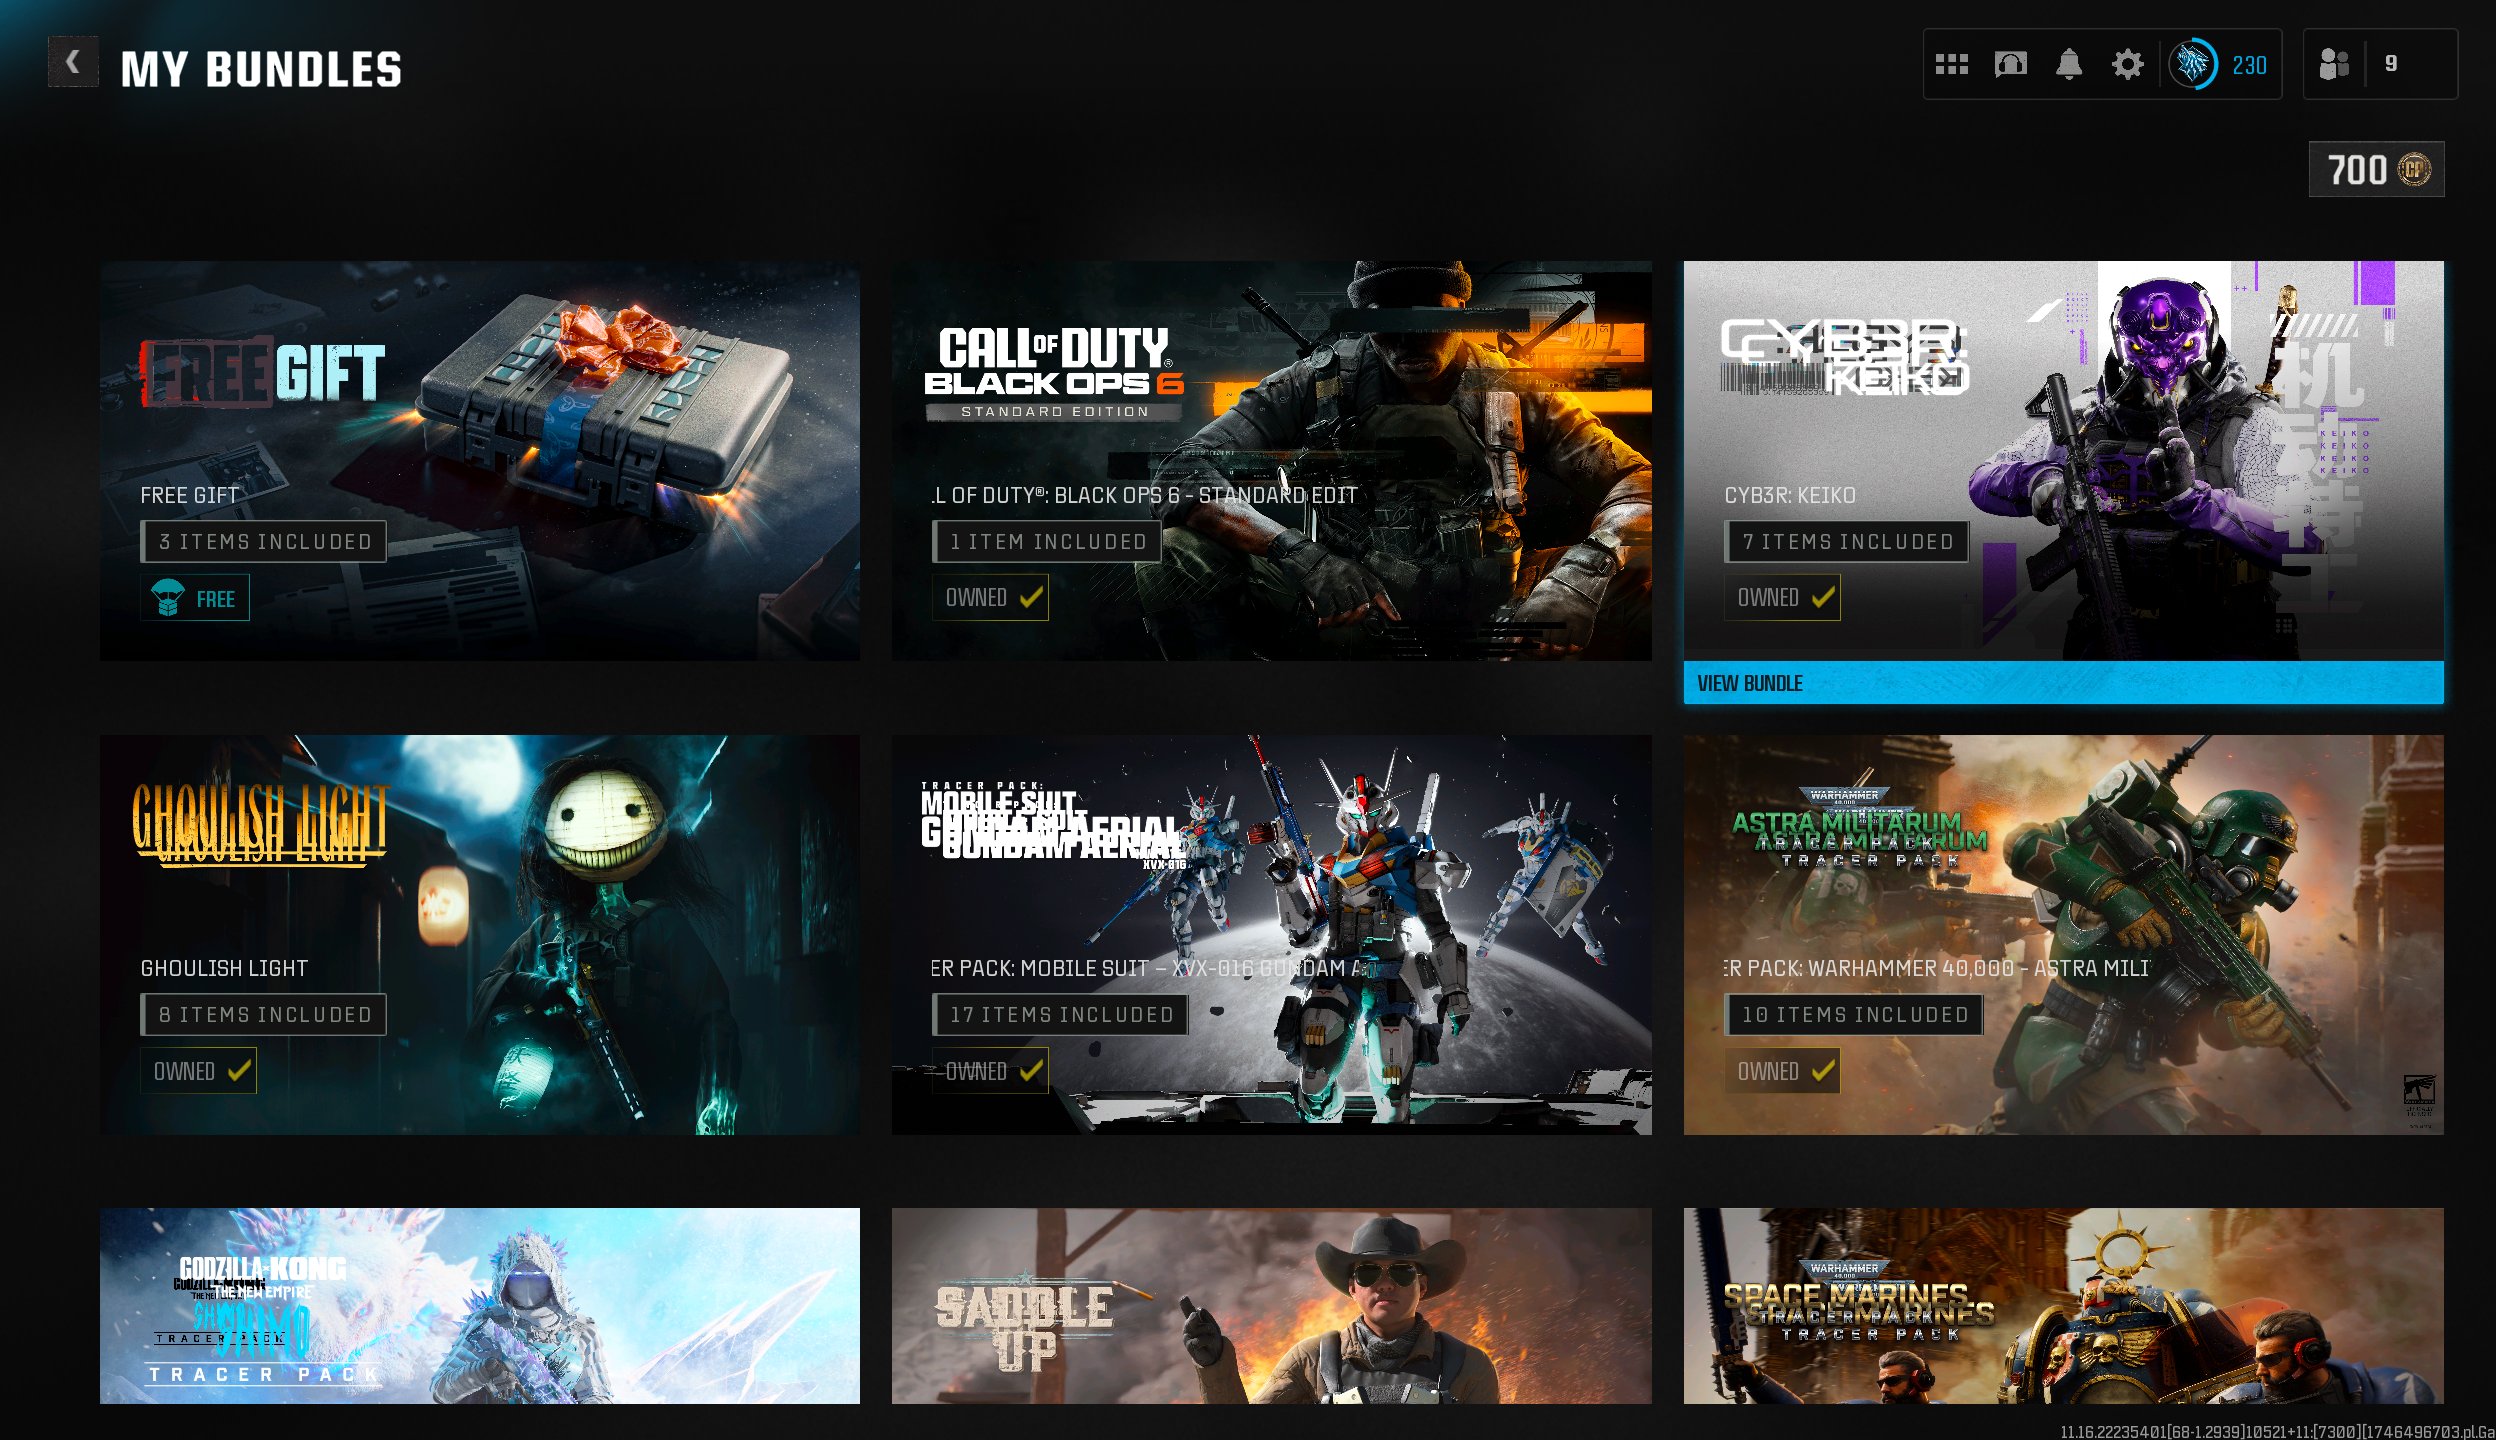Click the parachute FREE badge on Free Gift
This screenshot has width=2496, height=1440.
[195, 599]
